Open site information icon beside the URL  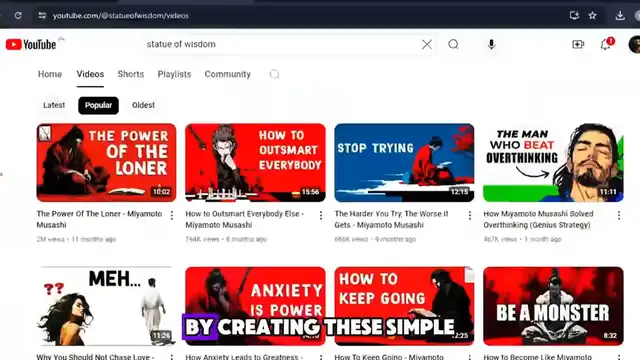42,16
